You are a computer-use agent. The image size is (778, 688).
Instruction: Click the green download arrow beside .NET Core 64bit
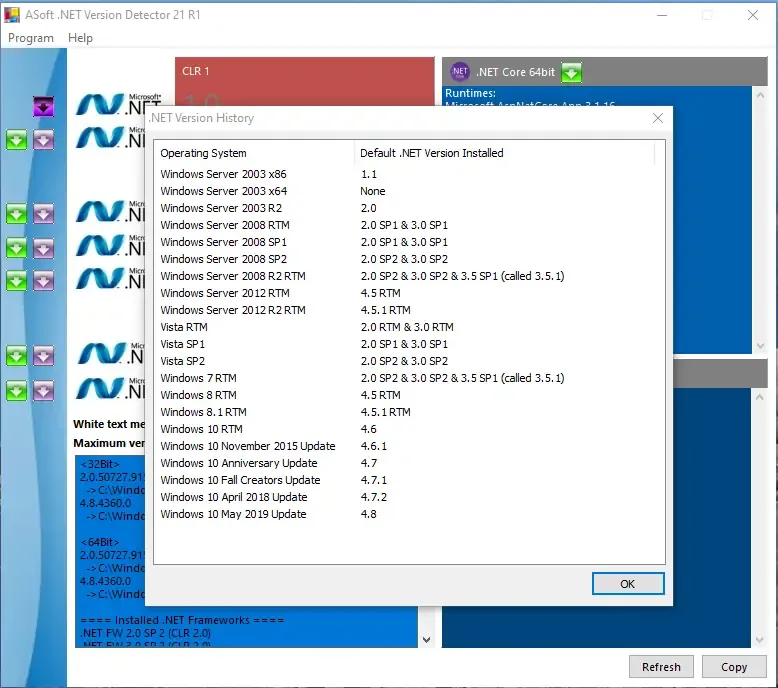coord(571,72)
